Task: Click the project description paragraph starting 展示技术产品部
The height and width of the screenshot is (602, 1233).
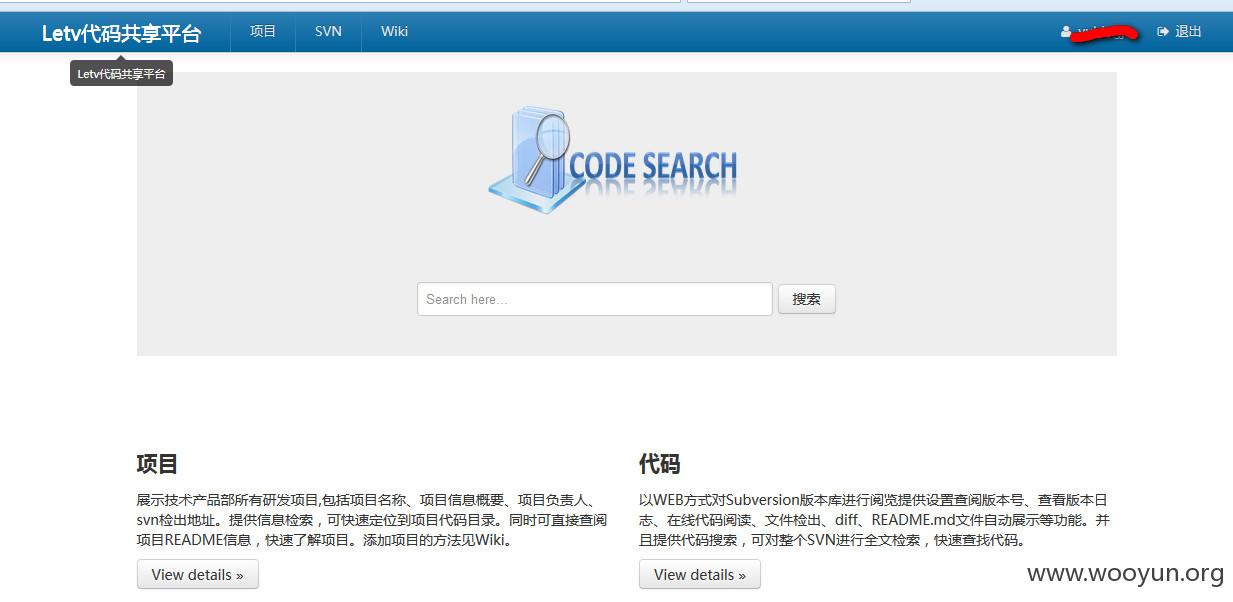Action: (372, 520)
